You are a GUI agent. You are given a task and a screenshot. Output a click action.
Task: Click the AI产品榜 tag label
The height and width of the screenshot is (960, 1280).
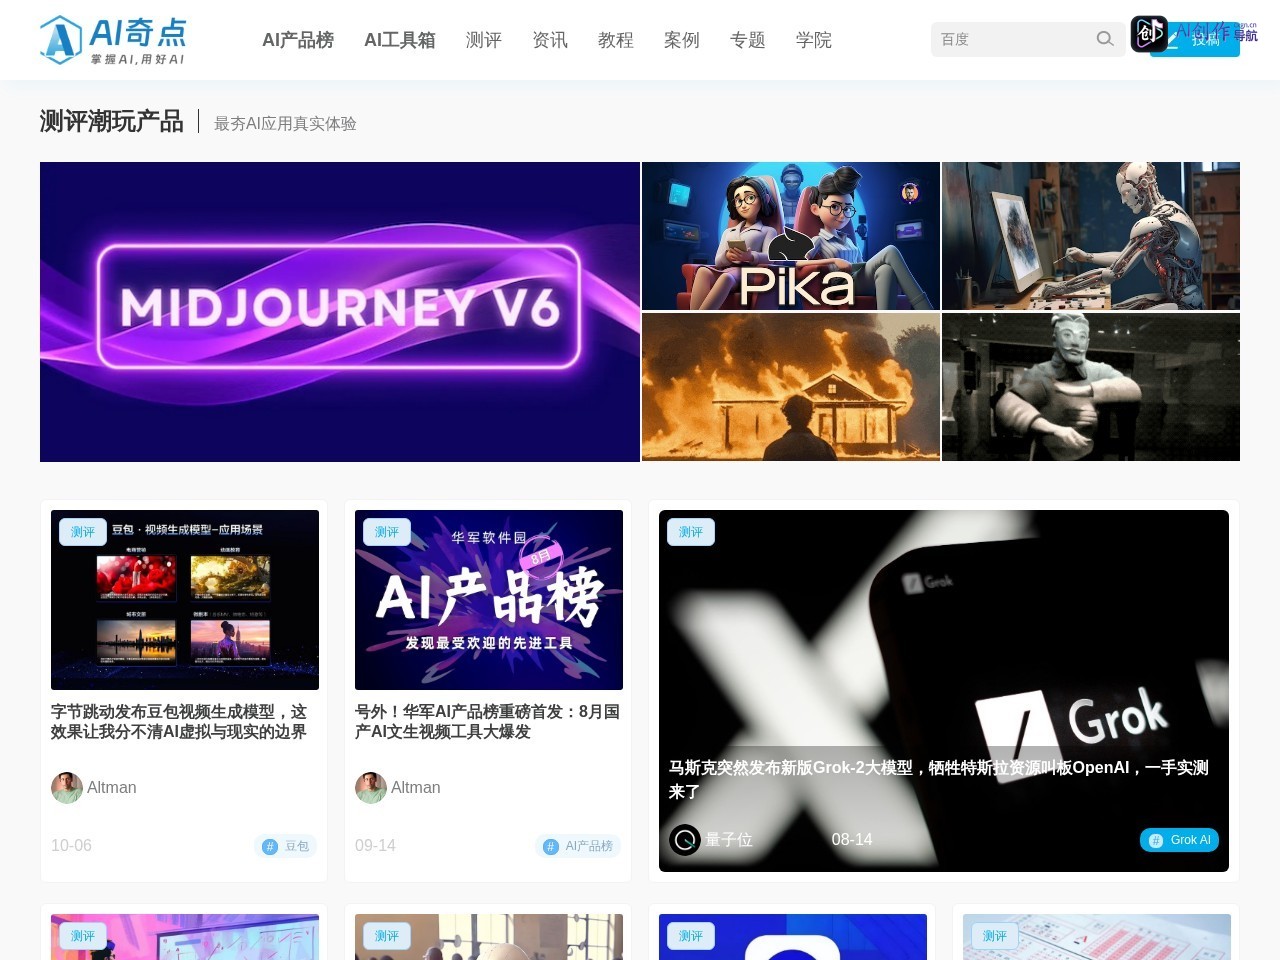[589, 847]
